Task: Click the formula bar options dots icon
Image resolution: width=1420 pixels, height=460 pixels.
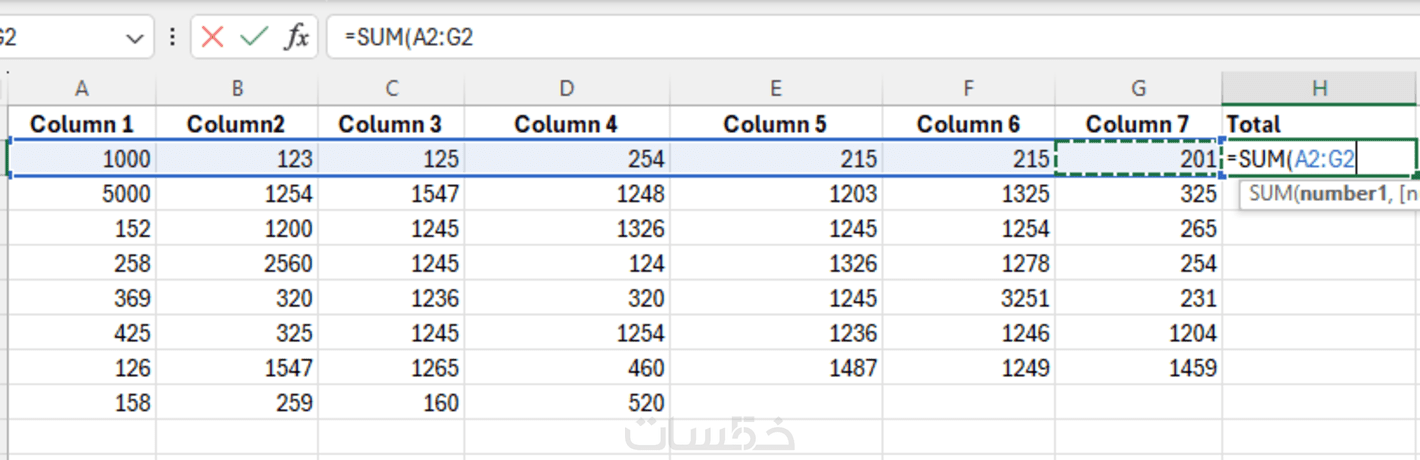Action: pos(172,38)
